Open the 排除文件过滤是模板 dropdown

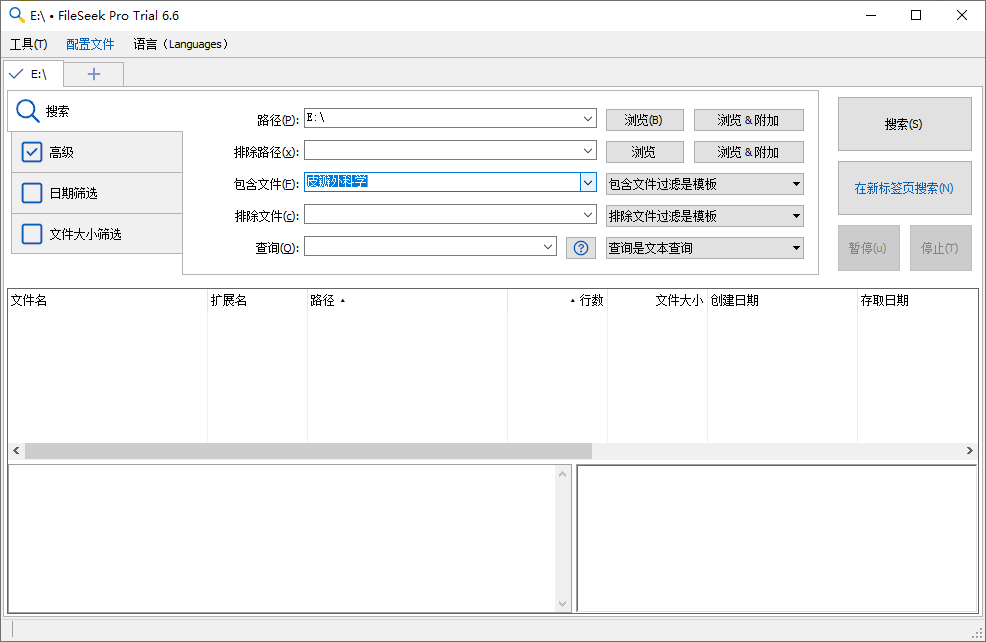[705, 216]
